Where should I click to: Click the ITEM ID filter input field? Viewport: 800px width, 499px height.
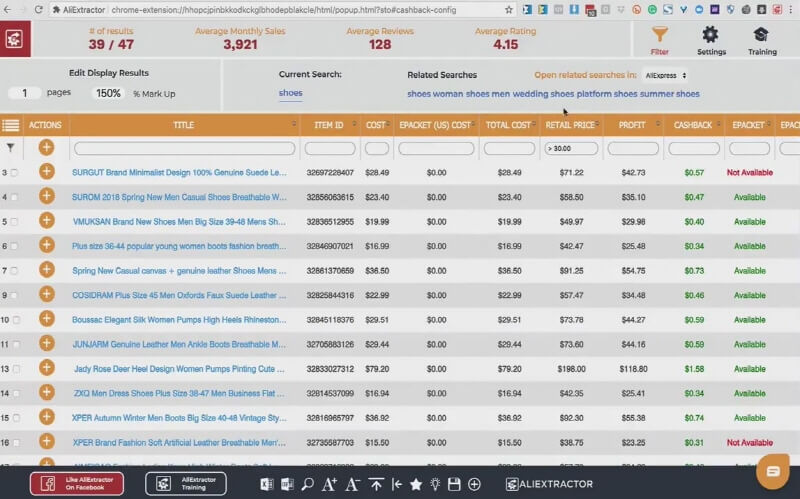(x=330, y=148)
